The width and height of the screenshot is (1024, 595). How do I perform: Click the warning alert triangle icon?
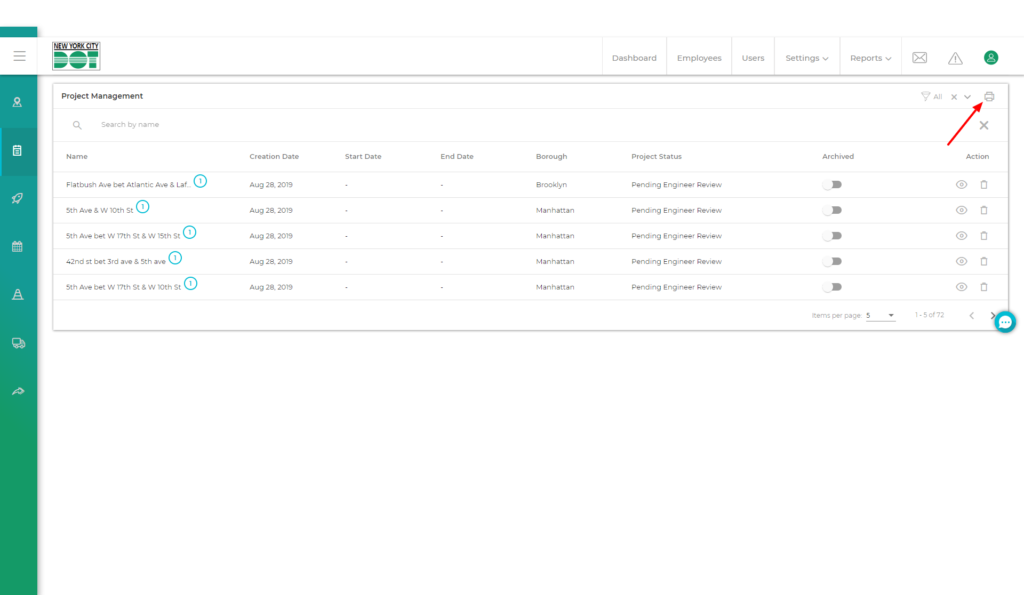coord(955,58)
